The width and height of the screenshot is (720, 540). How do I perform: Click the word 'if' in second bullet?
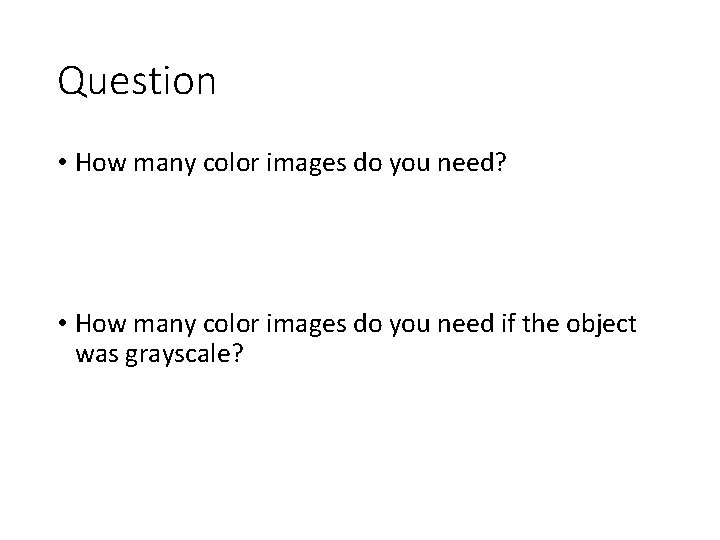click(x=508, y=323)
